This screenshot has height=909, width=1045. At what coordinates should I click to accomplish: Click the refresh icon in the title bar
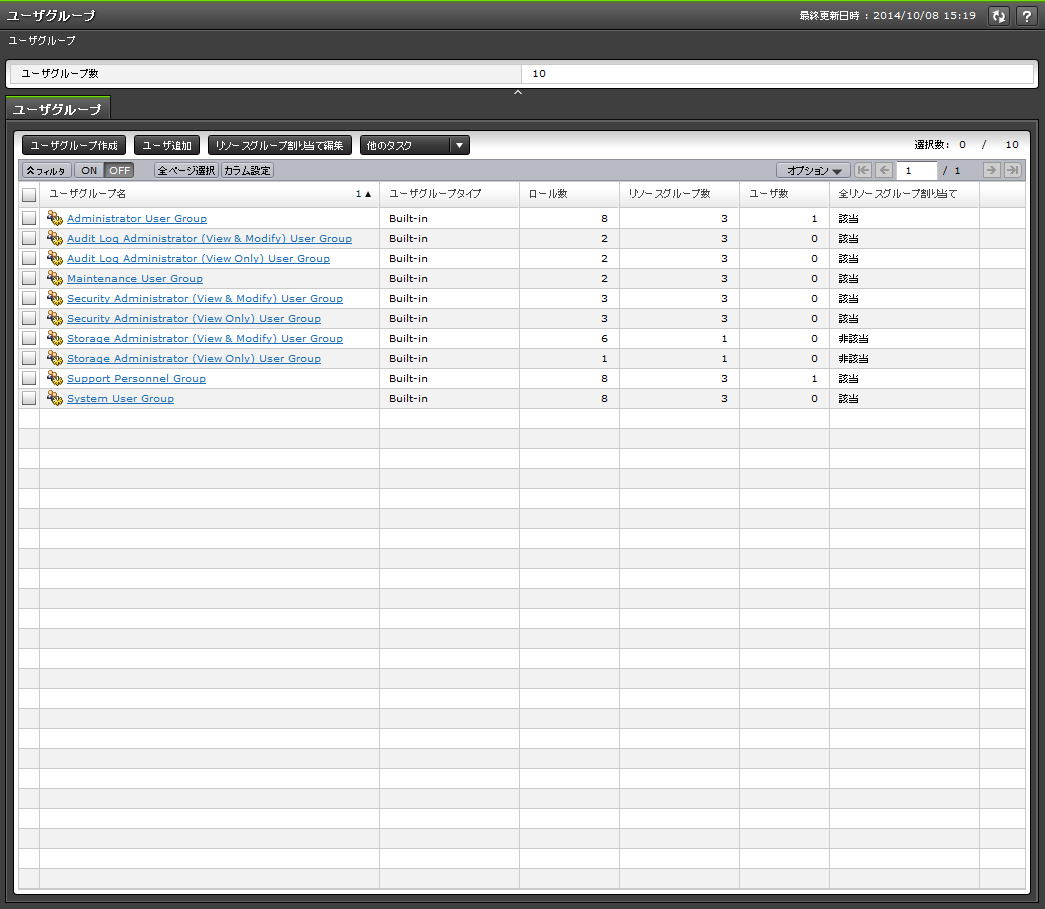click(x=998, y=16)
